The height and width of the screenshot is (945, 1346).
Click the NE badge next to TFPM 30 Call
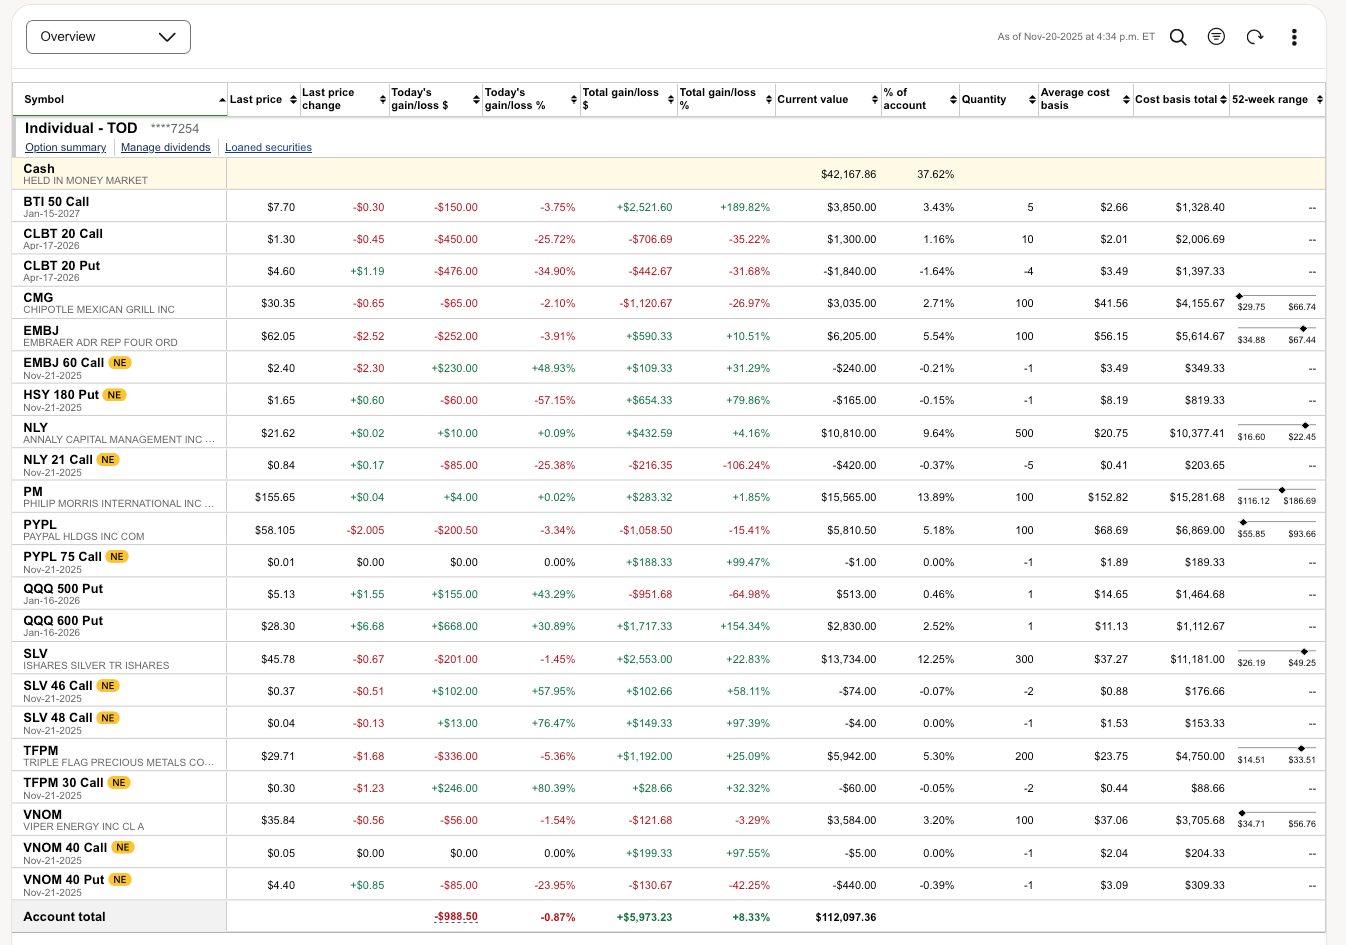pyautogui.click(x=119, y=783)
